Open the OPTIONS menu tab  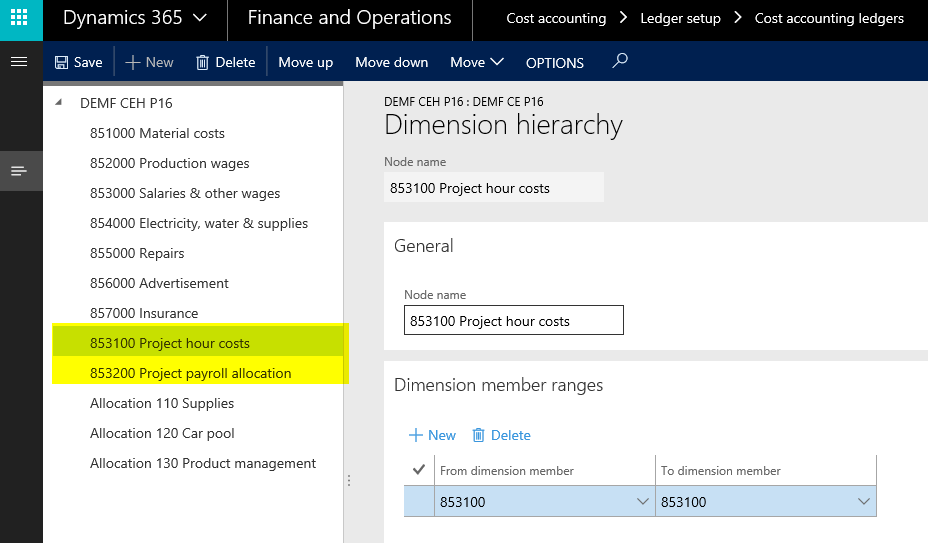click(555, 62)
